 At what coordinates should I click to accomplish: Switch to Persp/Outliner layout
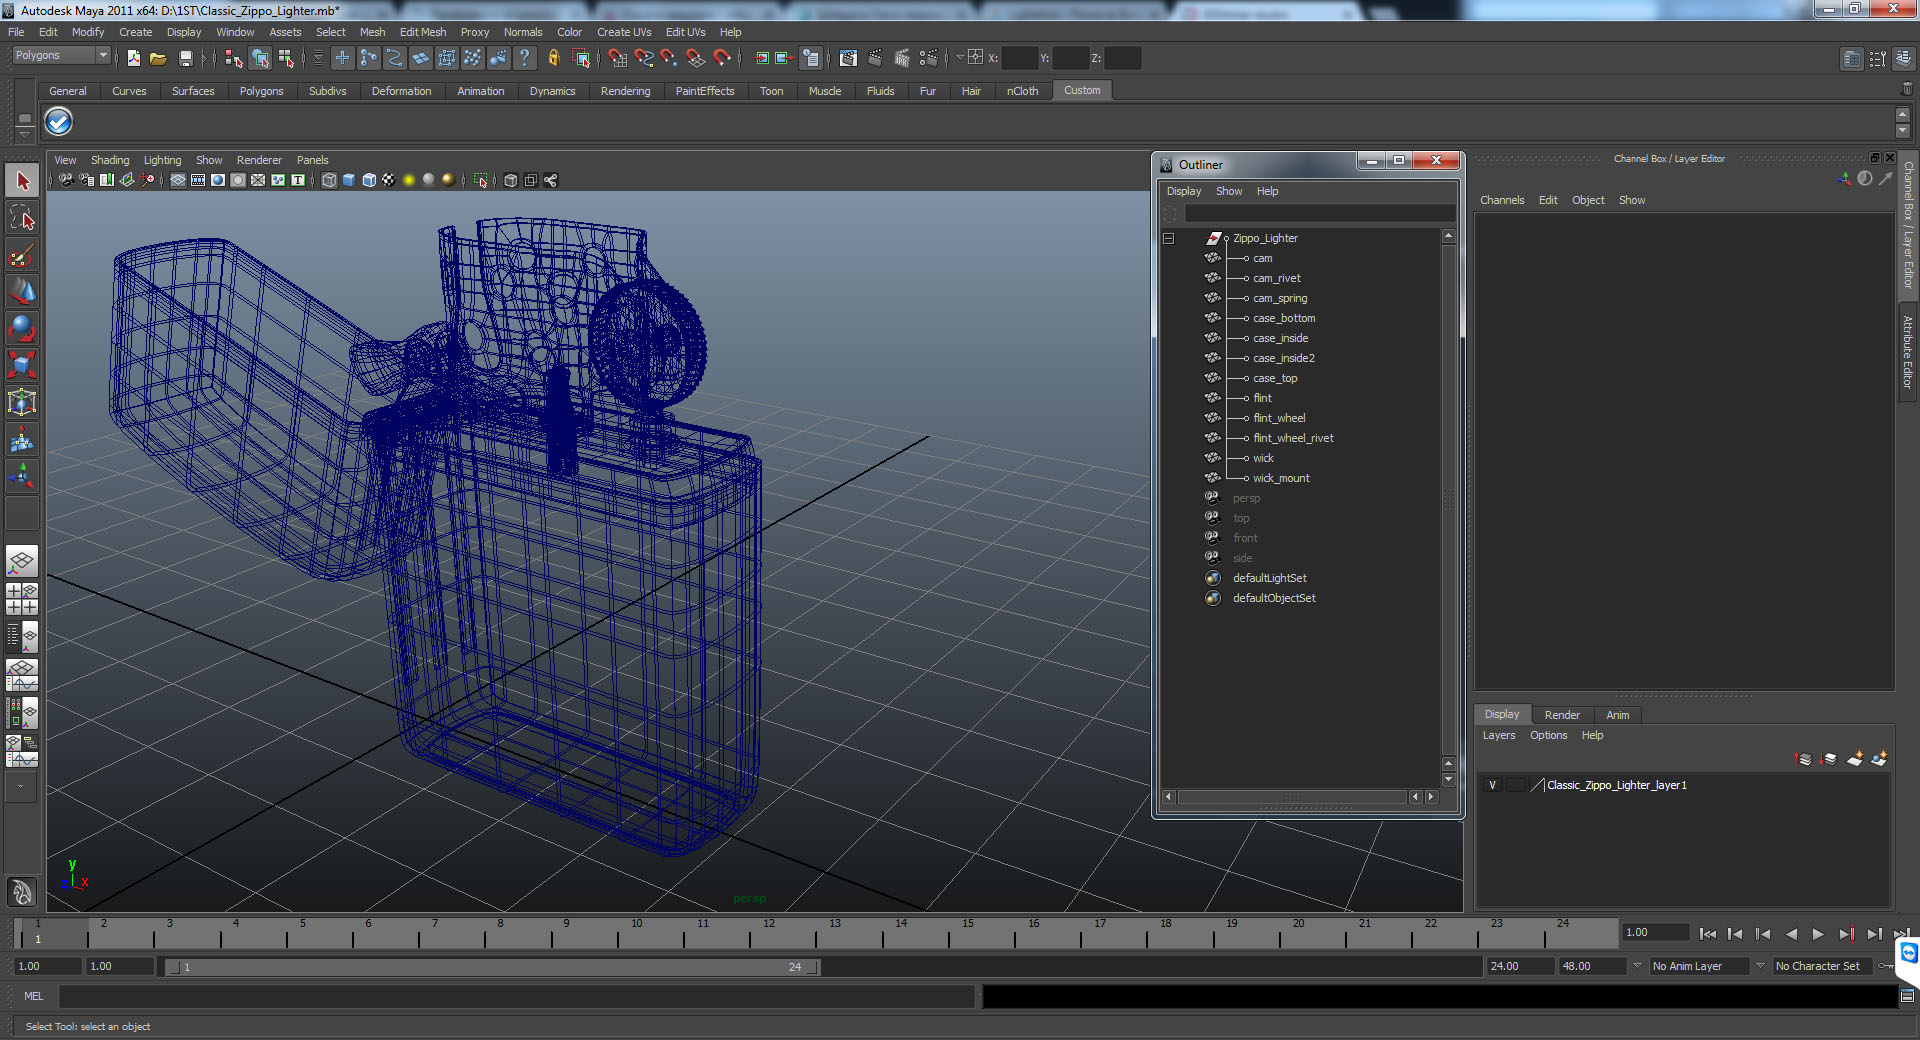[22, 636]
